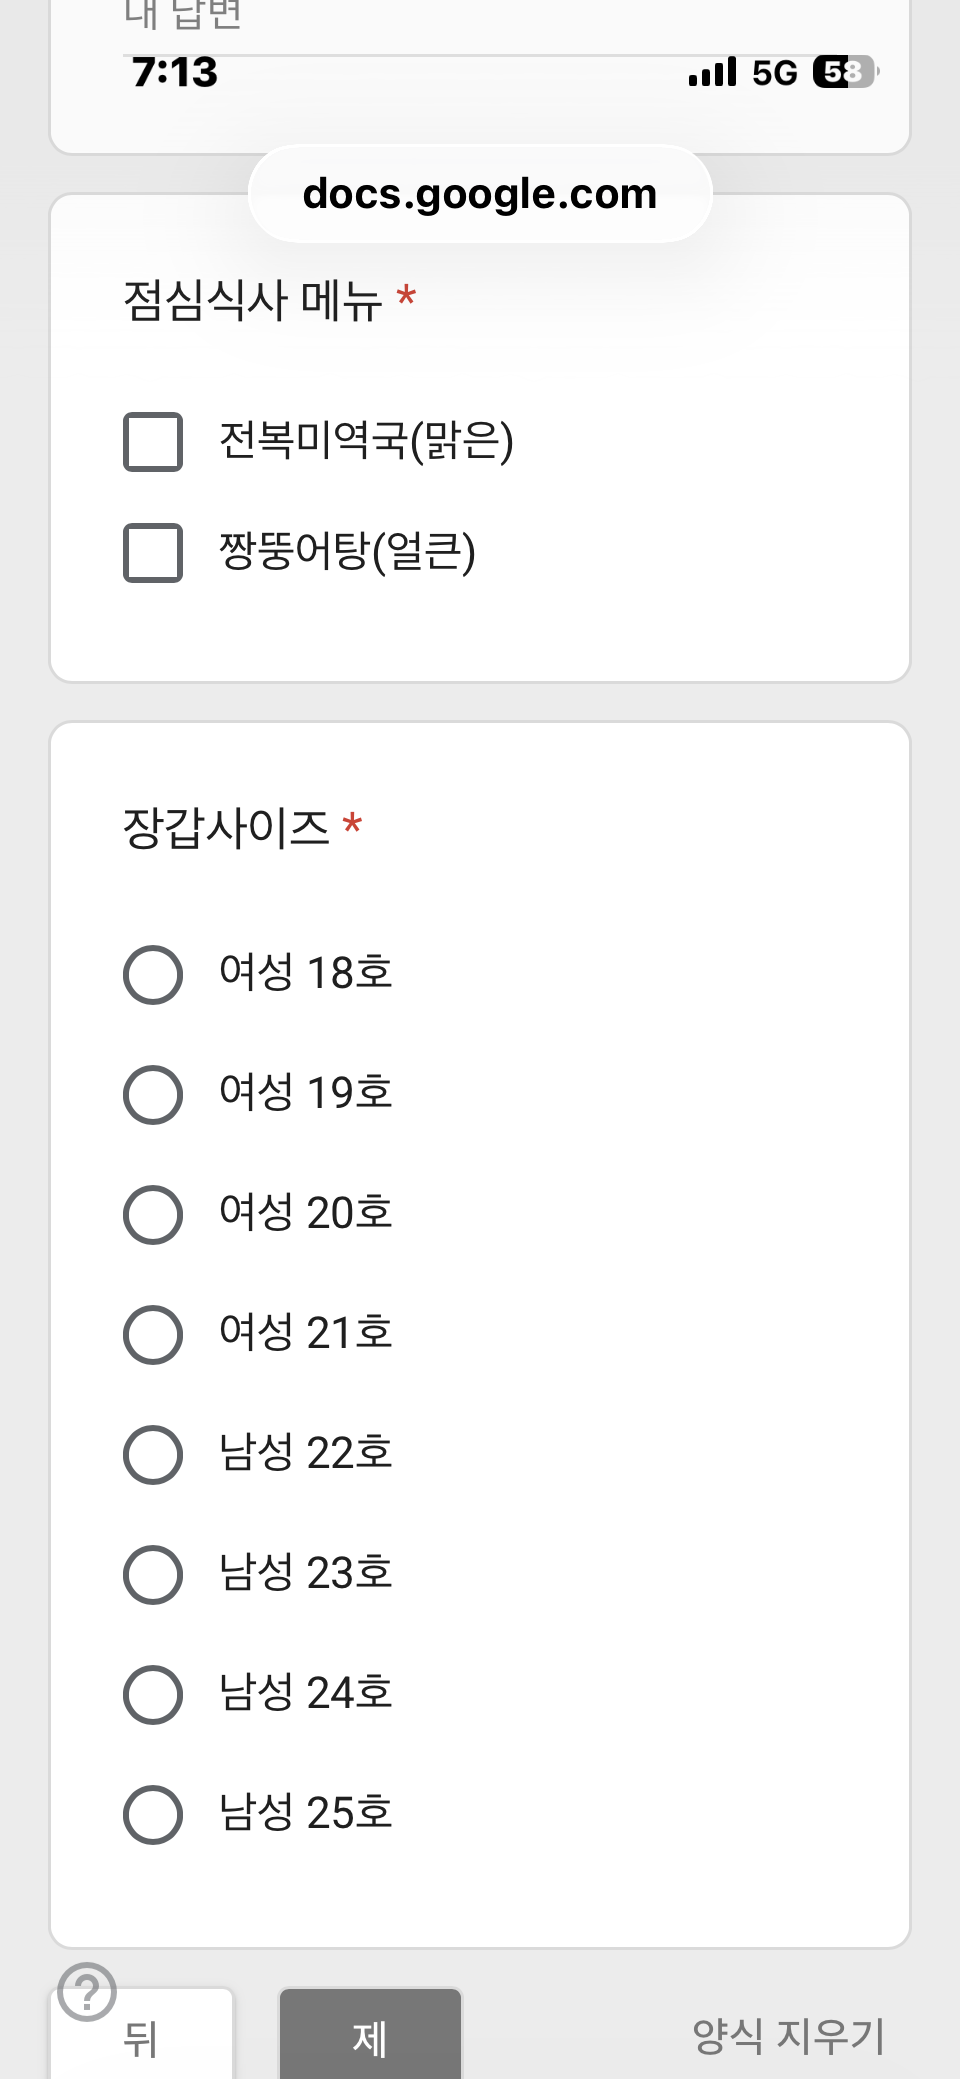The width and height of the screenshot is (960, 2079).
Task: Tap the battery level indicator
Action: click(845, 72)
